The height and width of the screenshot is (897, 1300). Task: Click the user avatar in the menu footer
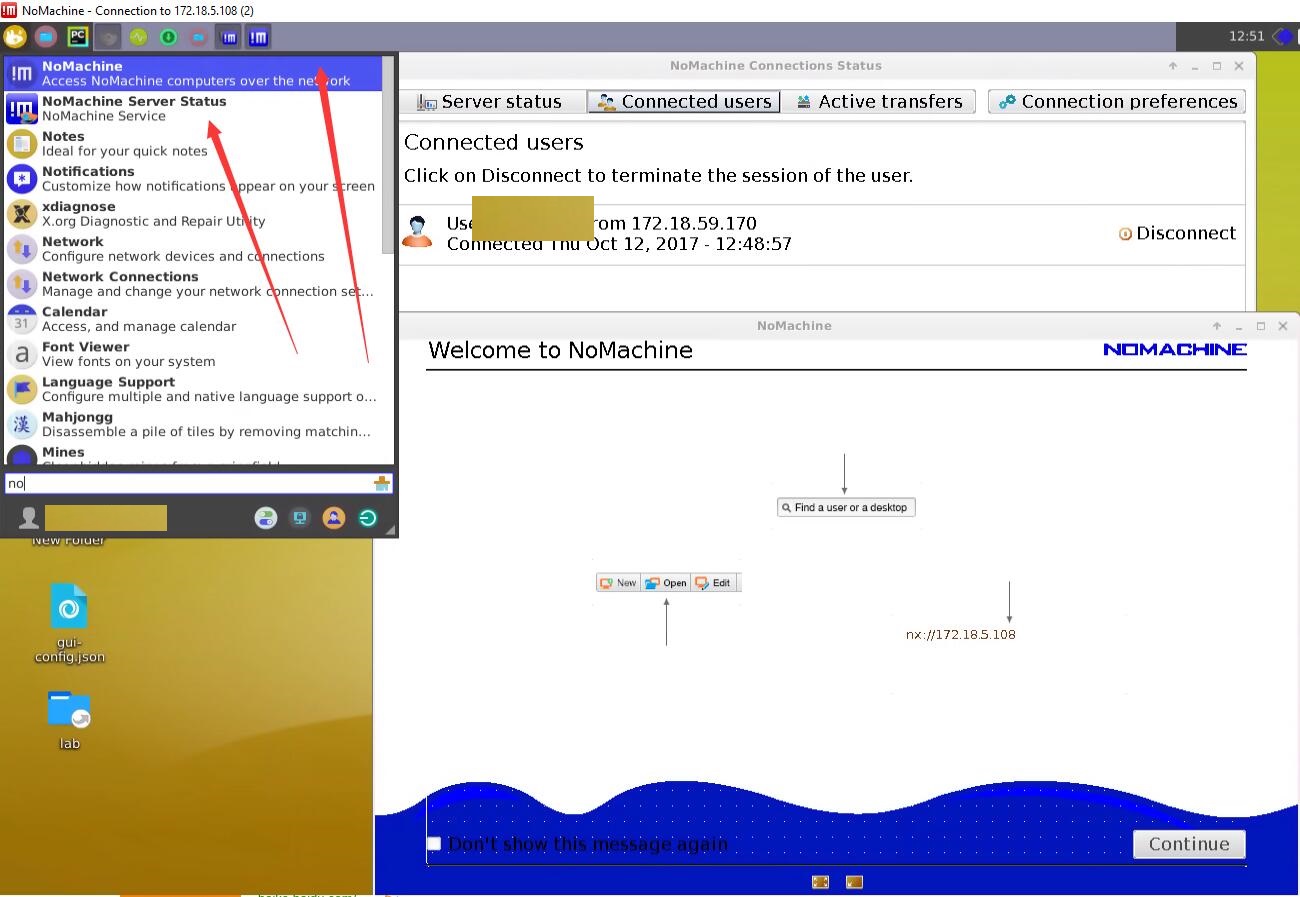pos(30,517)
